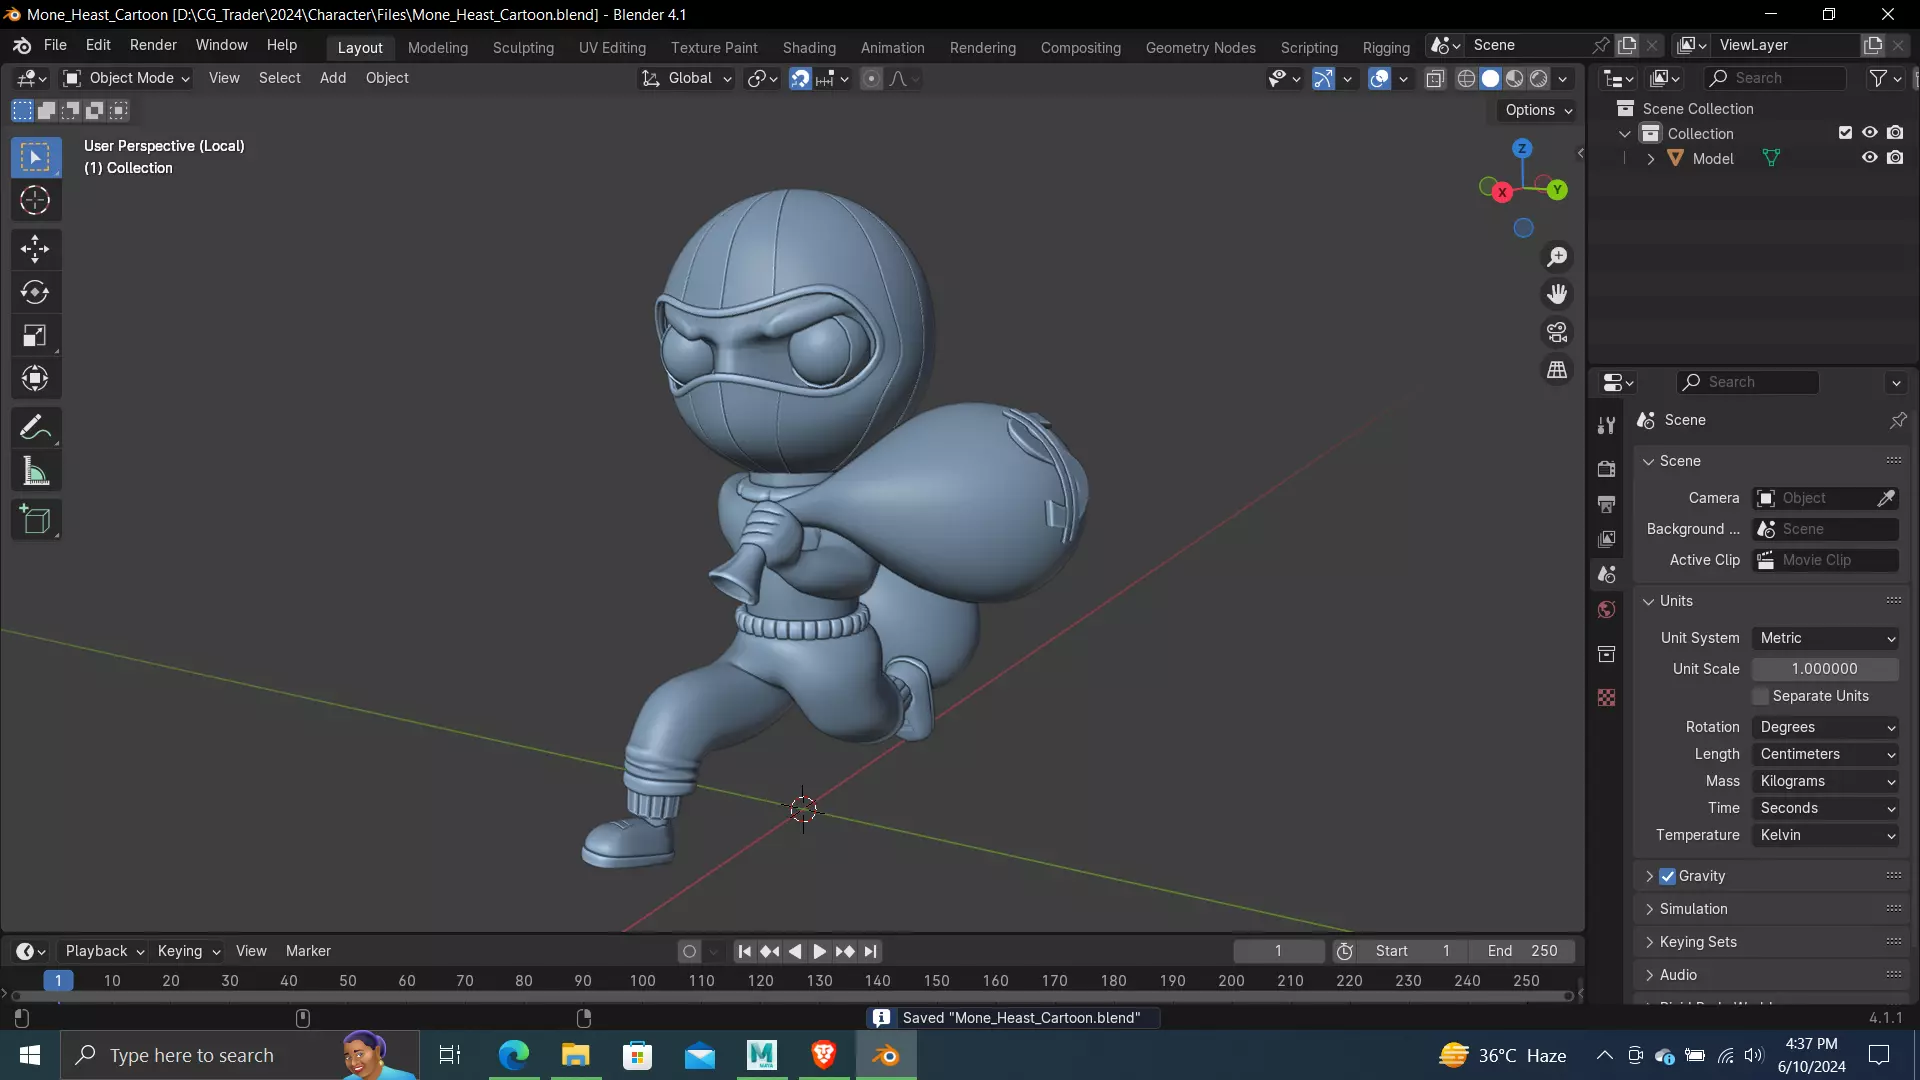Click the red X axis gizmo
The width and height of the screenshot is (1920, 1080).
pyautogui.click(x=1502, y=192)
